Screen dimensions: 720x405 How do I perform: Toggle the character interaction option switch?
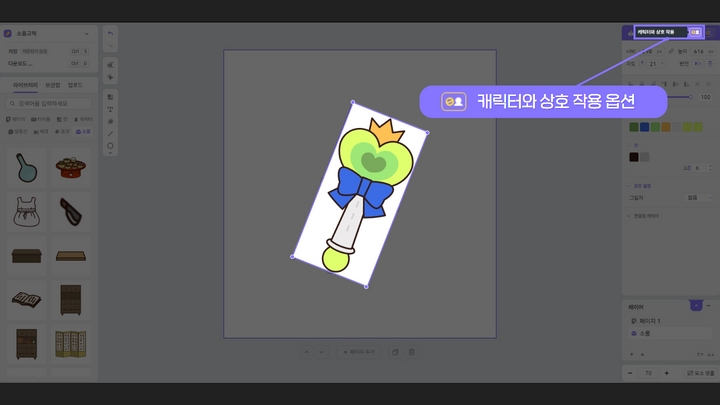[695, 32]
